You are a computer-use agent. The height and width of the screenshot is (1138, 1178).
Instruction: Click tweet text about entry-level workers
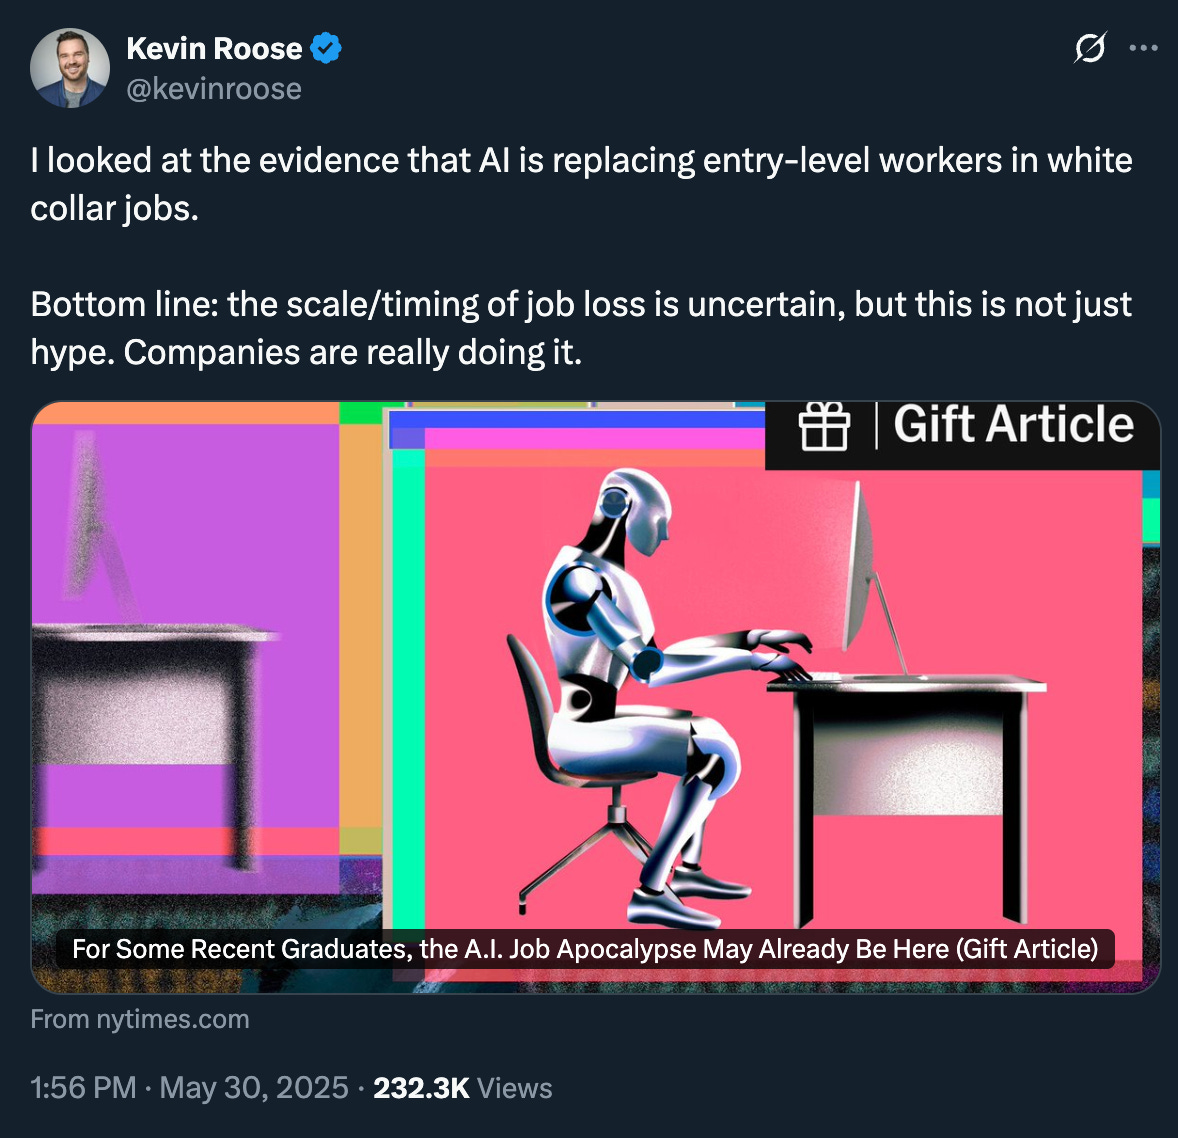coord(581,184)
